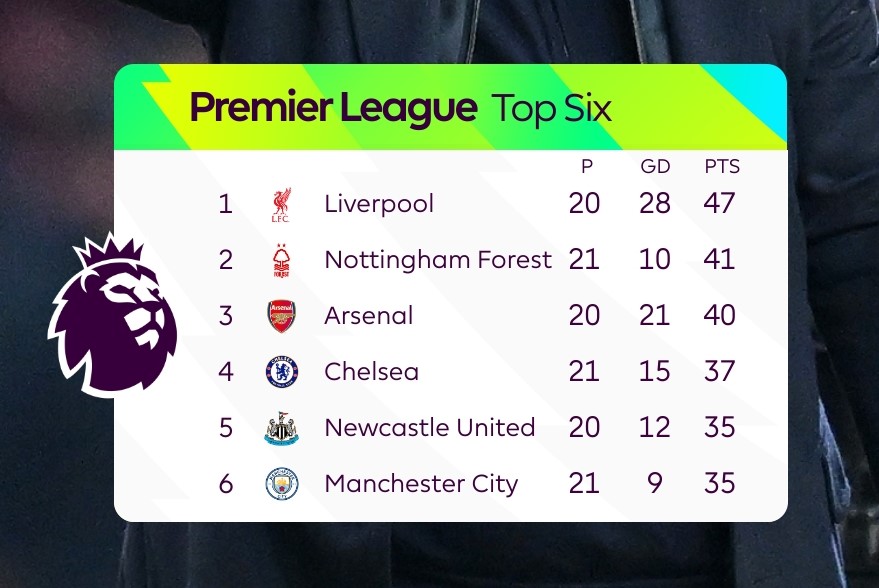The height and width of the screenshot is (588, 879).
Task: Select Chelsea team name
Action: (x=371, y=372)
